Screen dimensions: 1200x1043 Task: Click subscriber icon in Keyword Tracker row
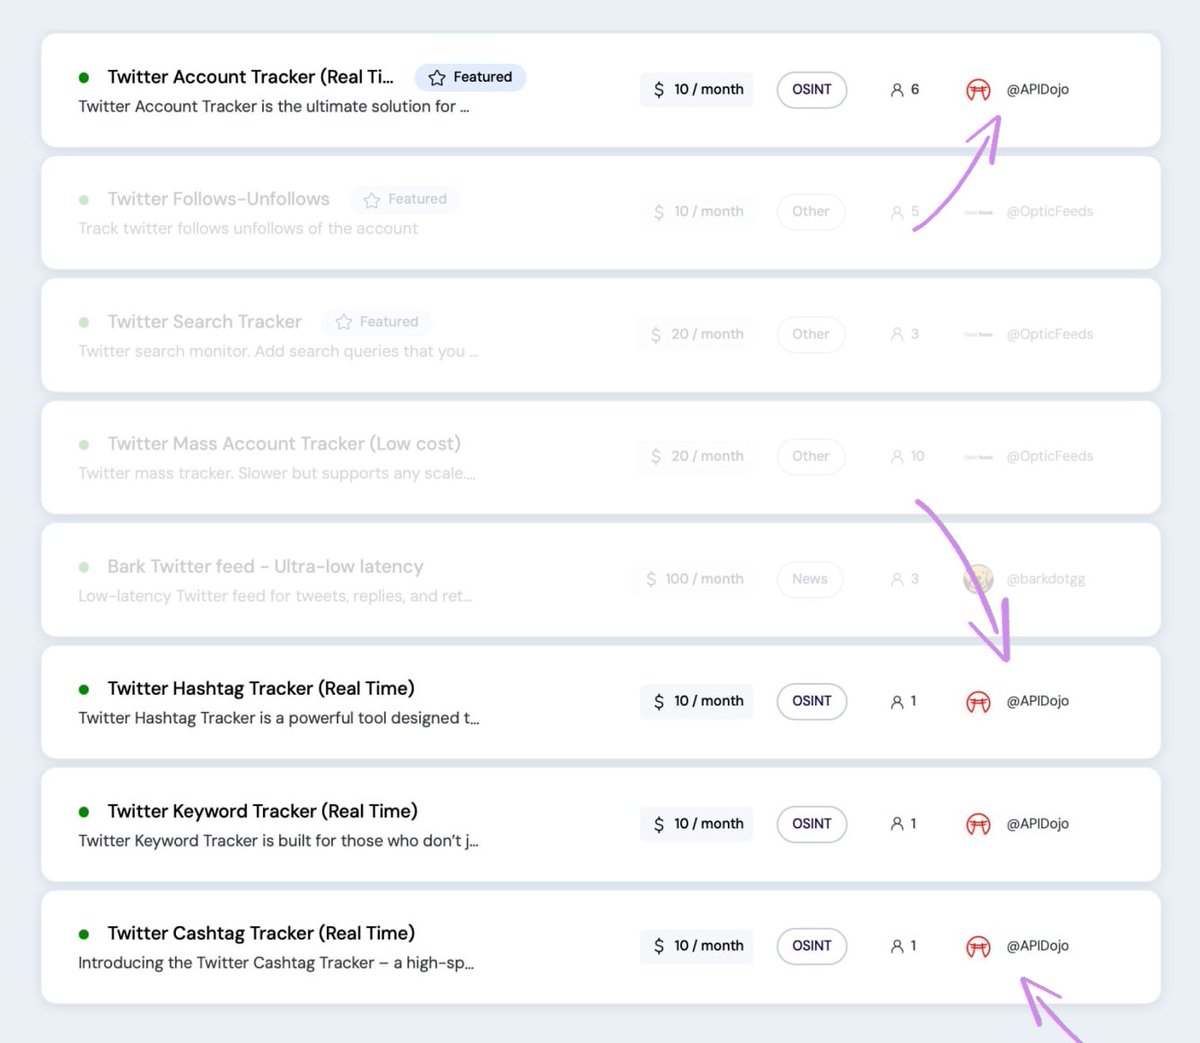[x=897, y=824]
